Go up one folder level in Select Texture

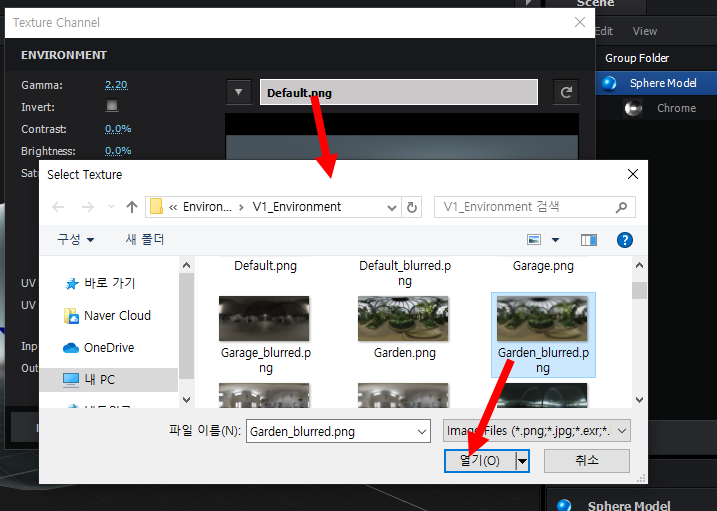point(132,207)
